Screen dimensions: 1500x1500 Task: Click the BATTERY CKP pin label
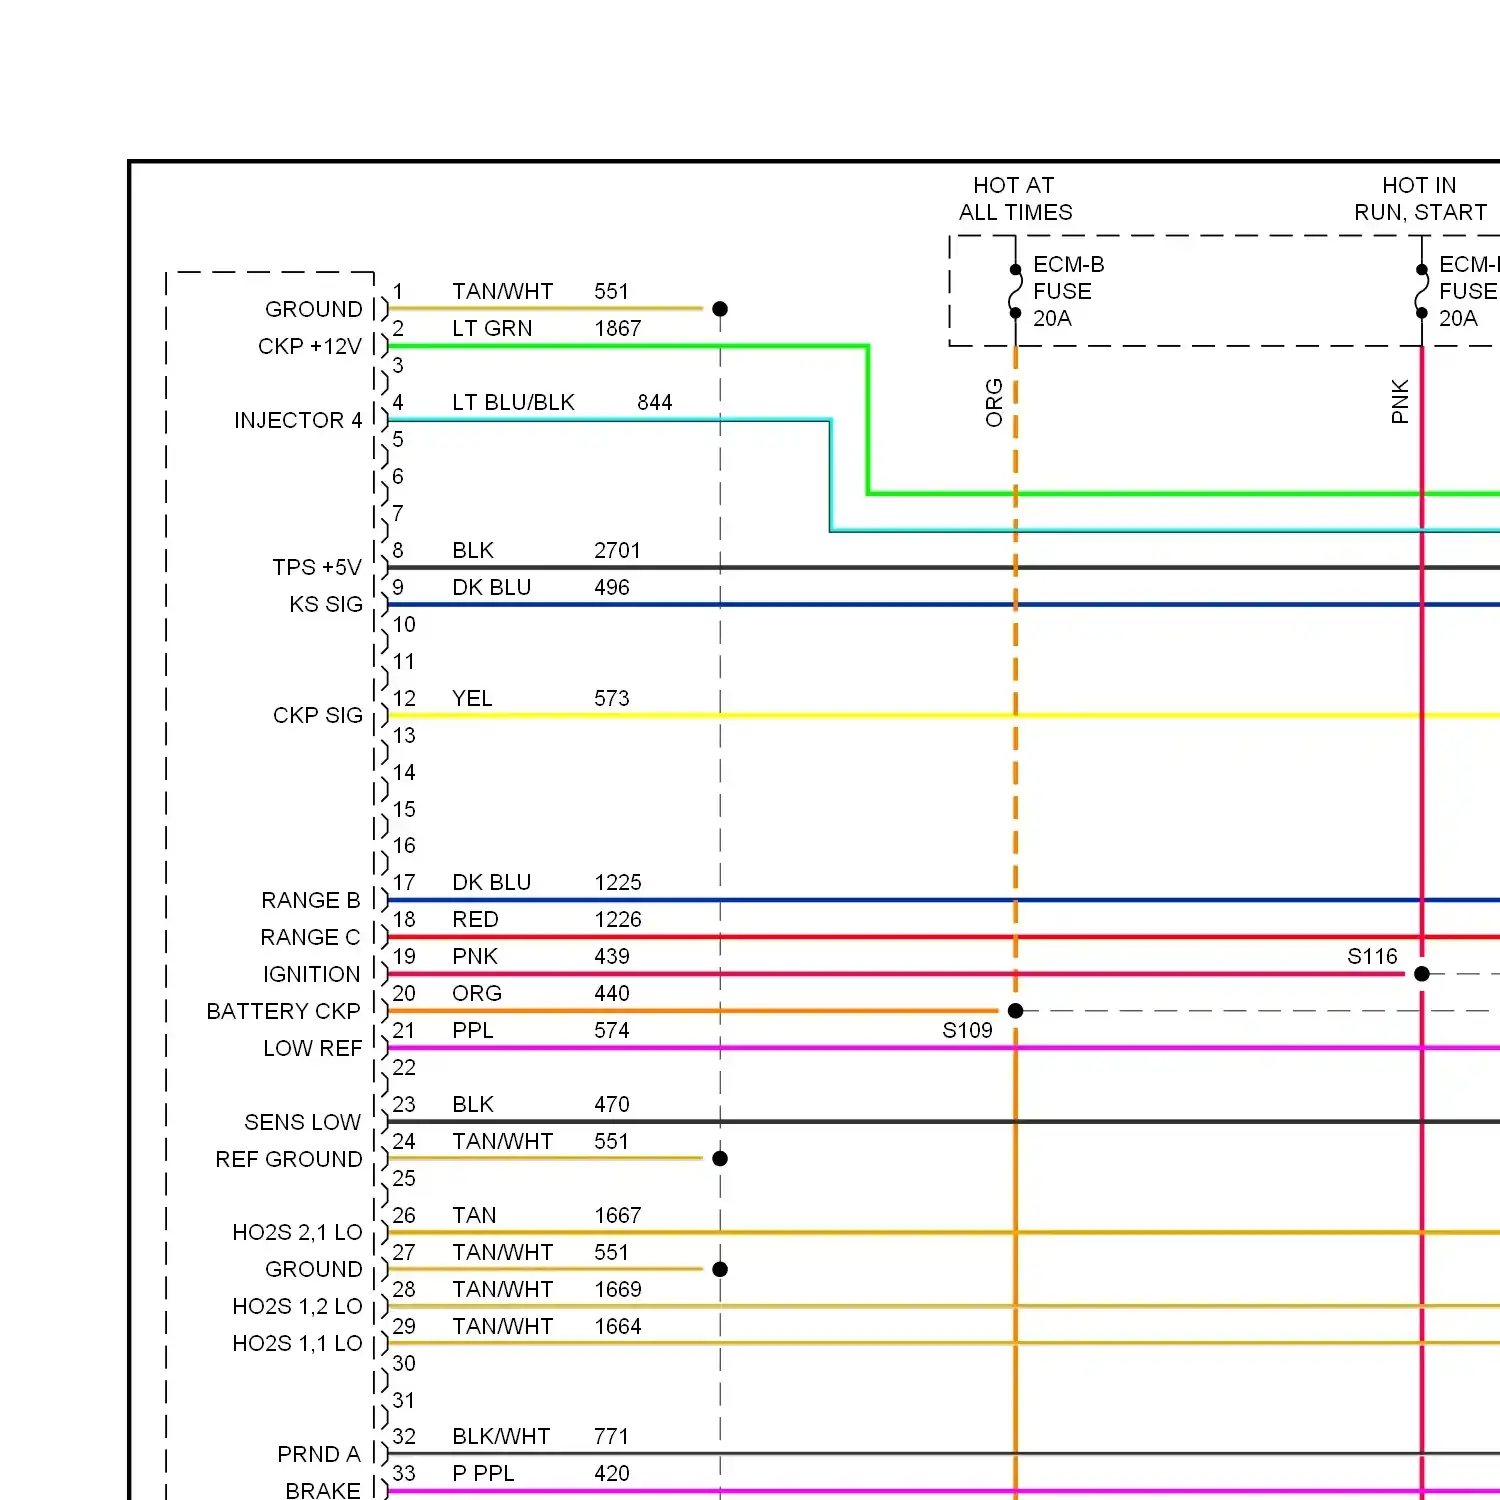coord(284,1011)
